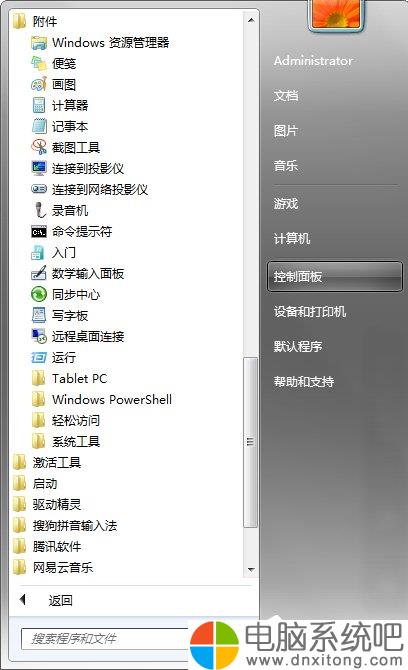Open 设备和打印机 menu entry

(x=310, y=311)
